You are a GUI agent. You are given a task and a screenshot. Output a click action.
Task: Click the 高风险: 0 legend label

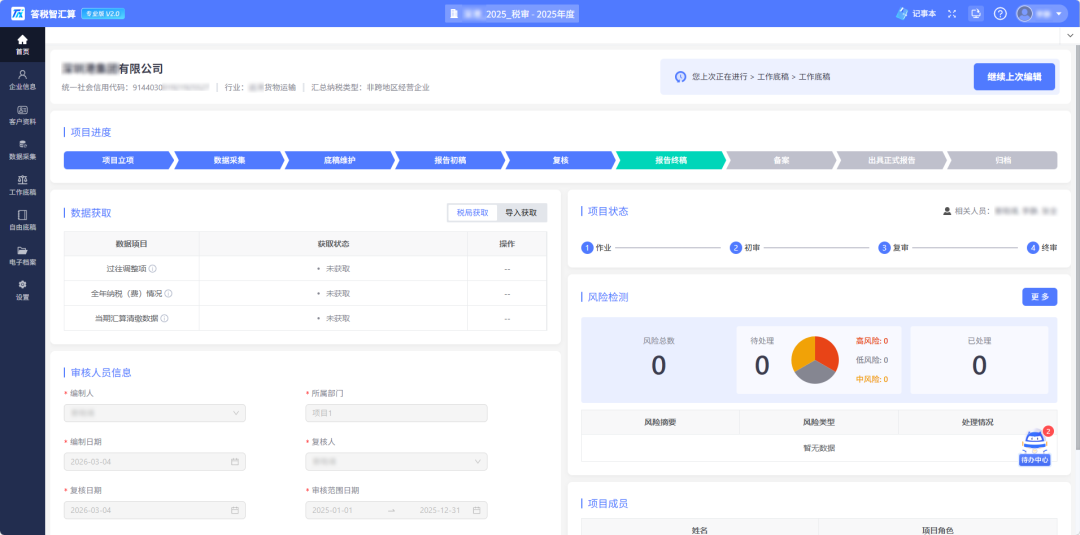click(871, 341)
